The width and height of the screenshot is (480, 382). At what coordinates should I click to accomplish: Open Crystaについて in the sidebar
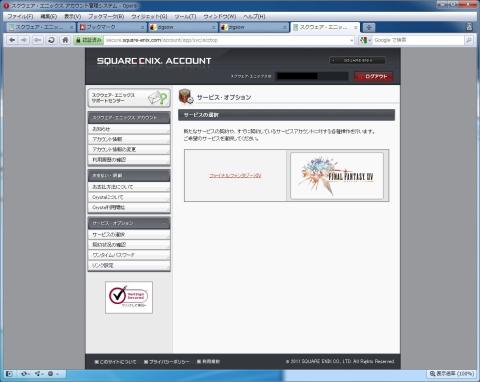[129, 197]
